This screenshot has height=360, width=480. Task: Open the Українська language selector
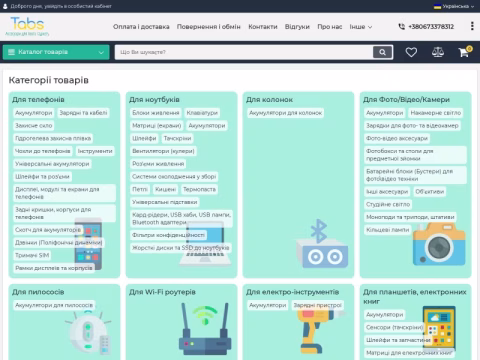coord(454,6)
